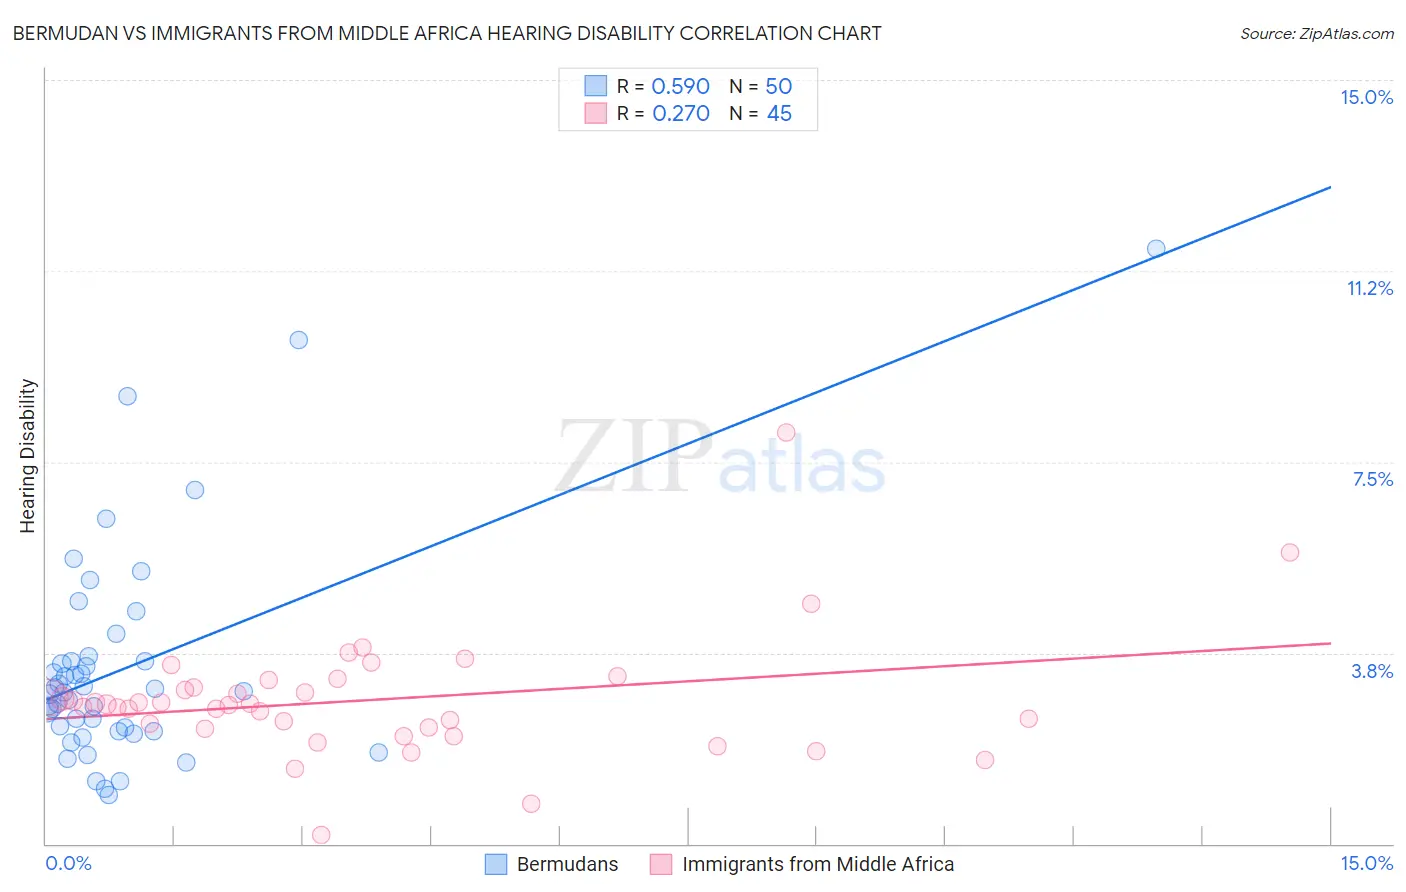Click the blue swatch beside R = 0.590
1406x892 pixels.
click(x=596, y=86)
